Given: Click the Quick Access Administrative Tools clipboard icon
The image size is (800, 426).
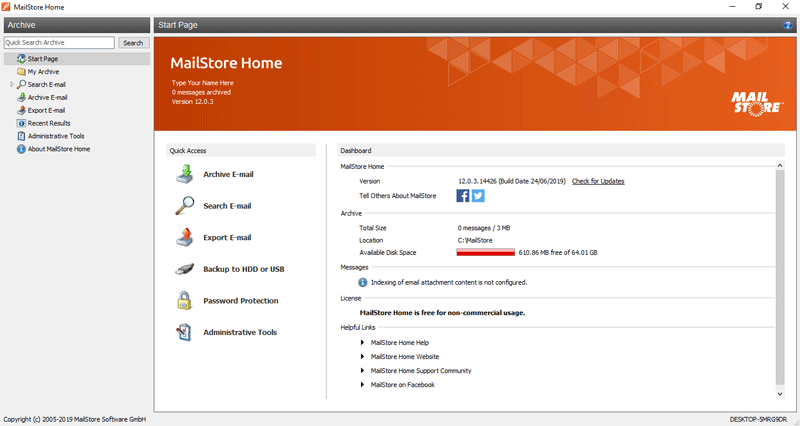Looking at the screenshot, I should pyautogui.click(x=184, y=332).
